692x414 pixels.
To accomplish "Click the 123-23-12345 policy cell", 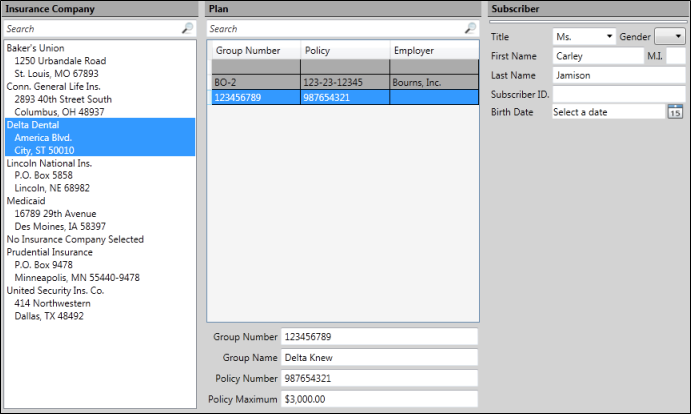I will (x=345, y=83).
